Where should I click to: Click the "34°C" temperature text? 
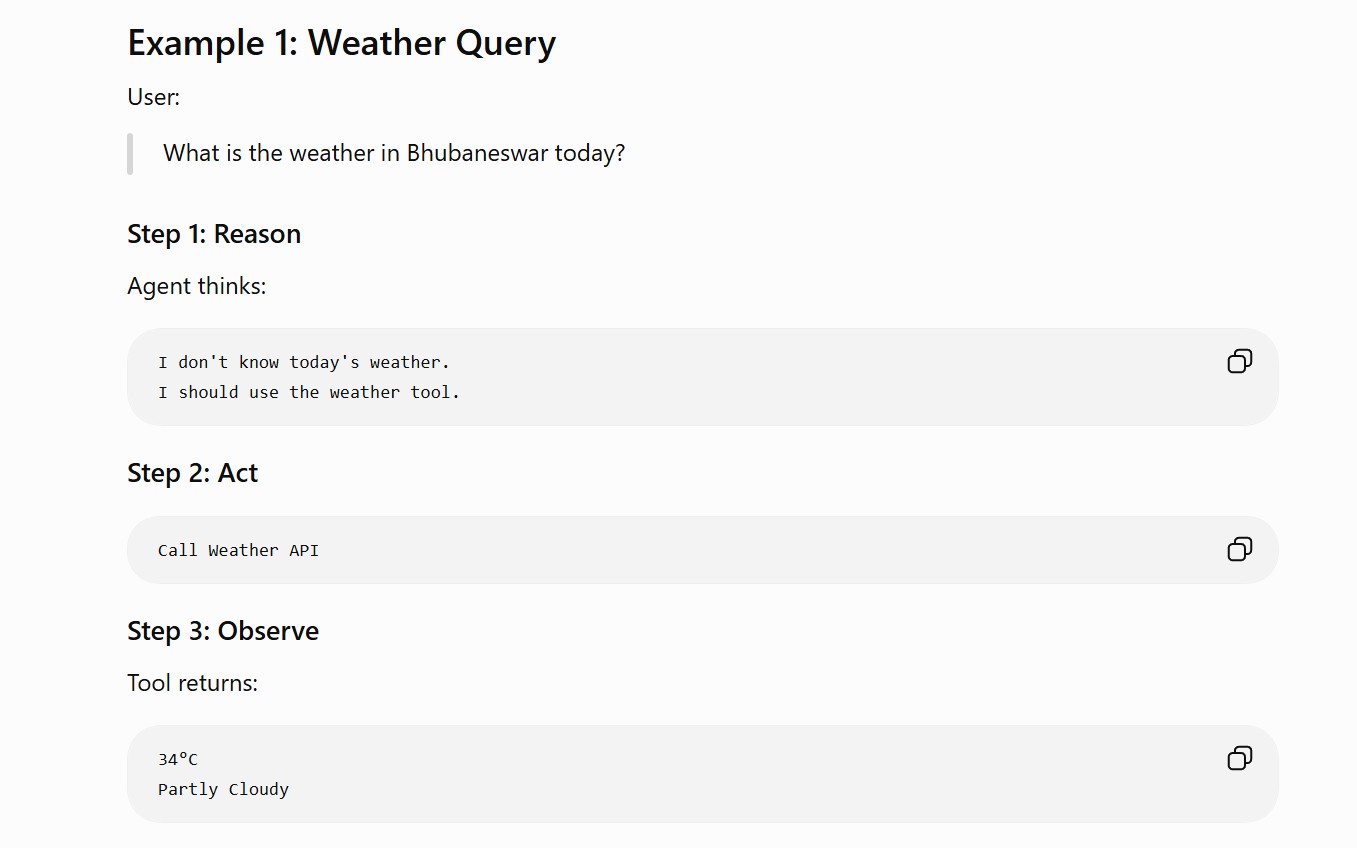coord(178,759)
